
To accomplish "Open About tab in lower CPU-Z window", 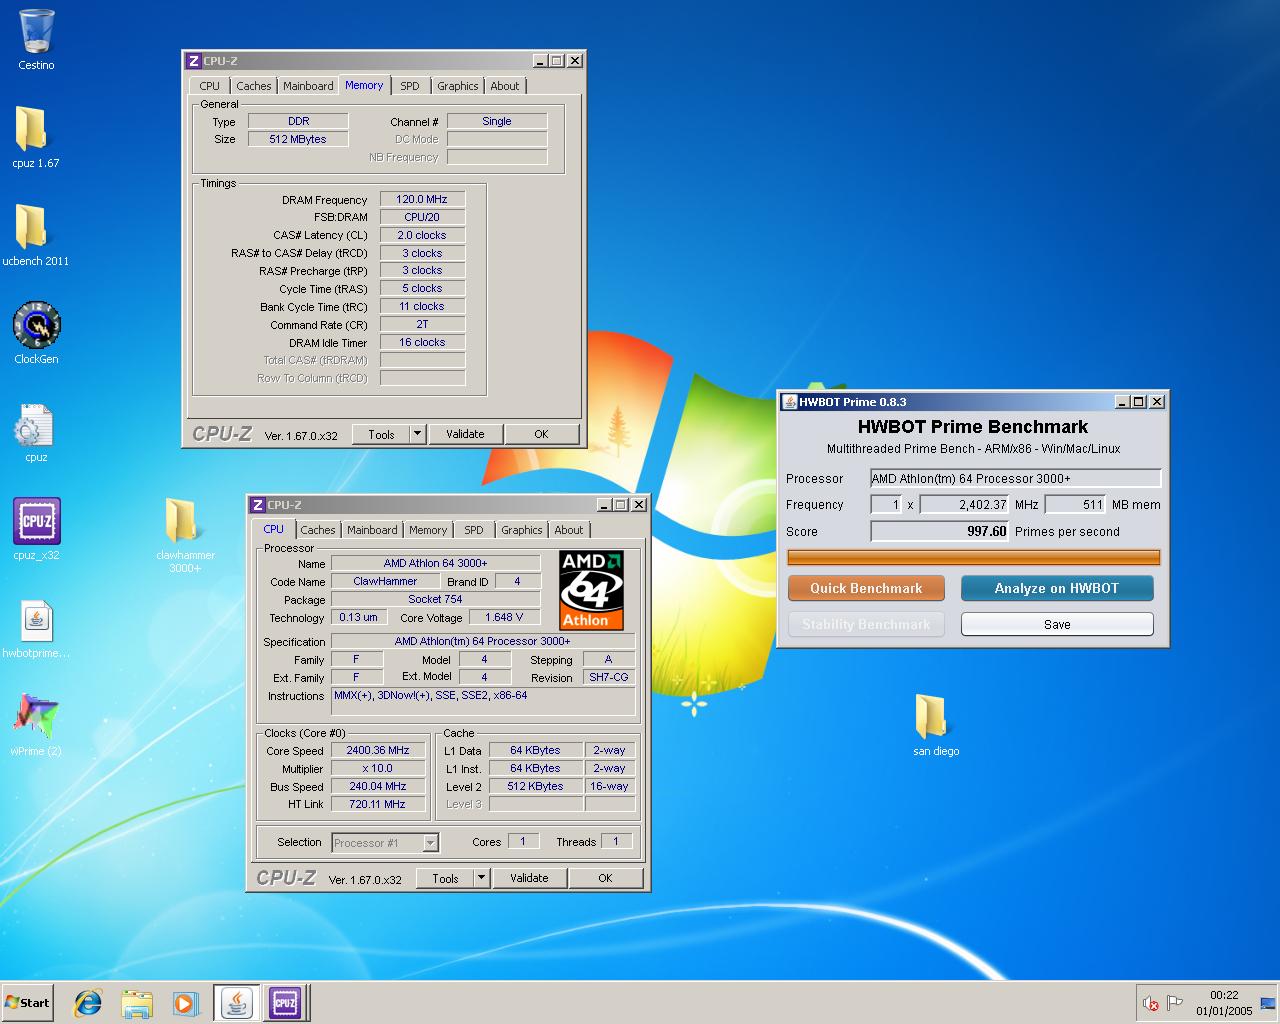I will (569, 530).
